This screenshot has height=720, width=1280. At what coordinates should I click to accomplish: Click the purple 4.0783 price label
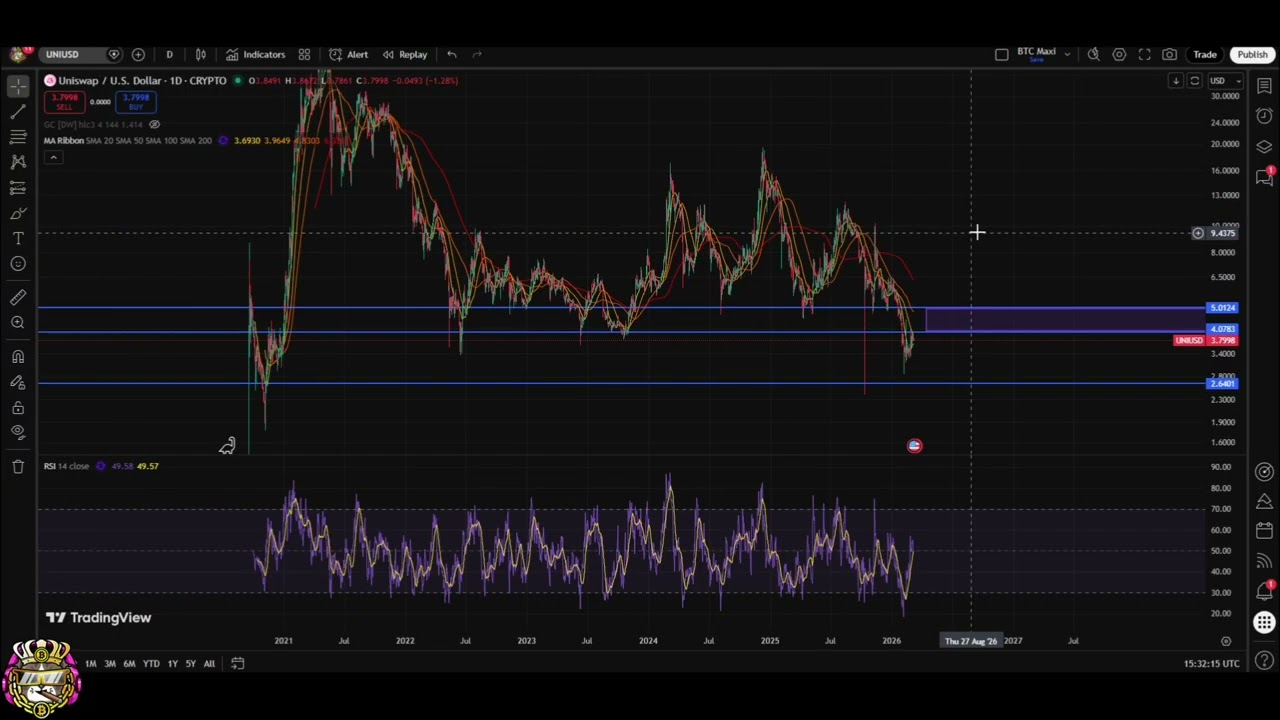pyautogui.click(x=1222, y=329)
